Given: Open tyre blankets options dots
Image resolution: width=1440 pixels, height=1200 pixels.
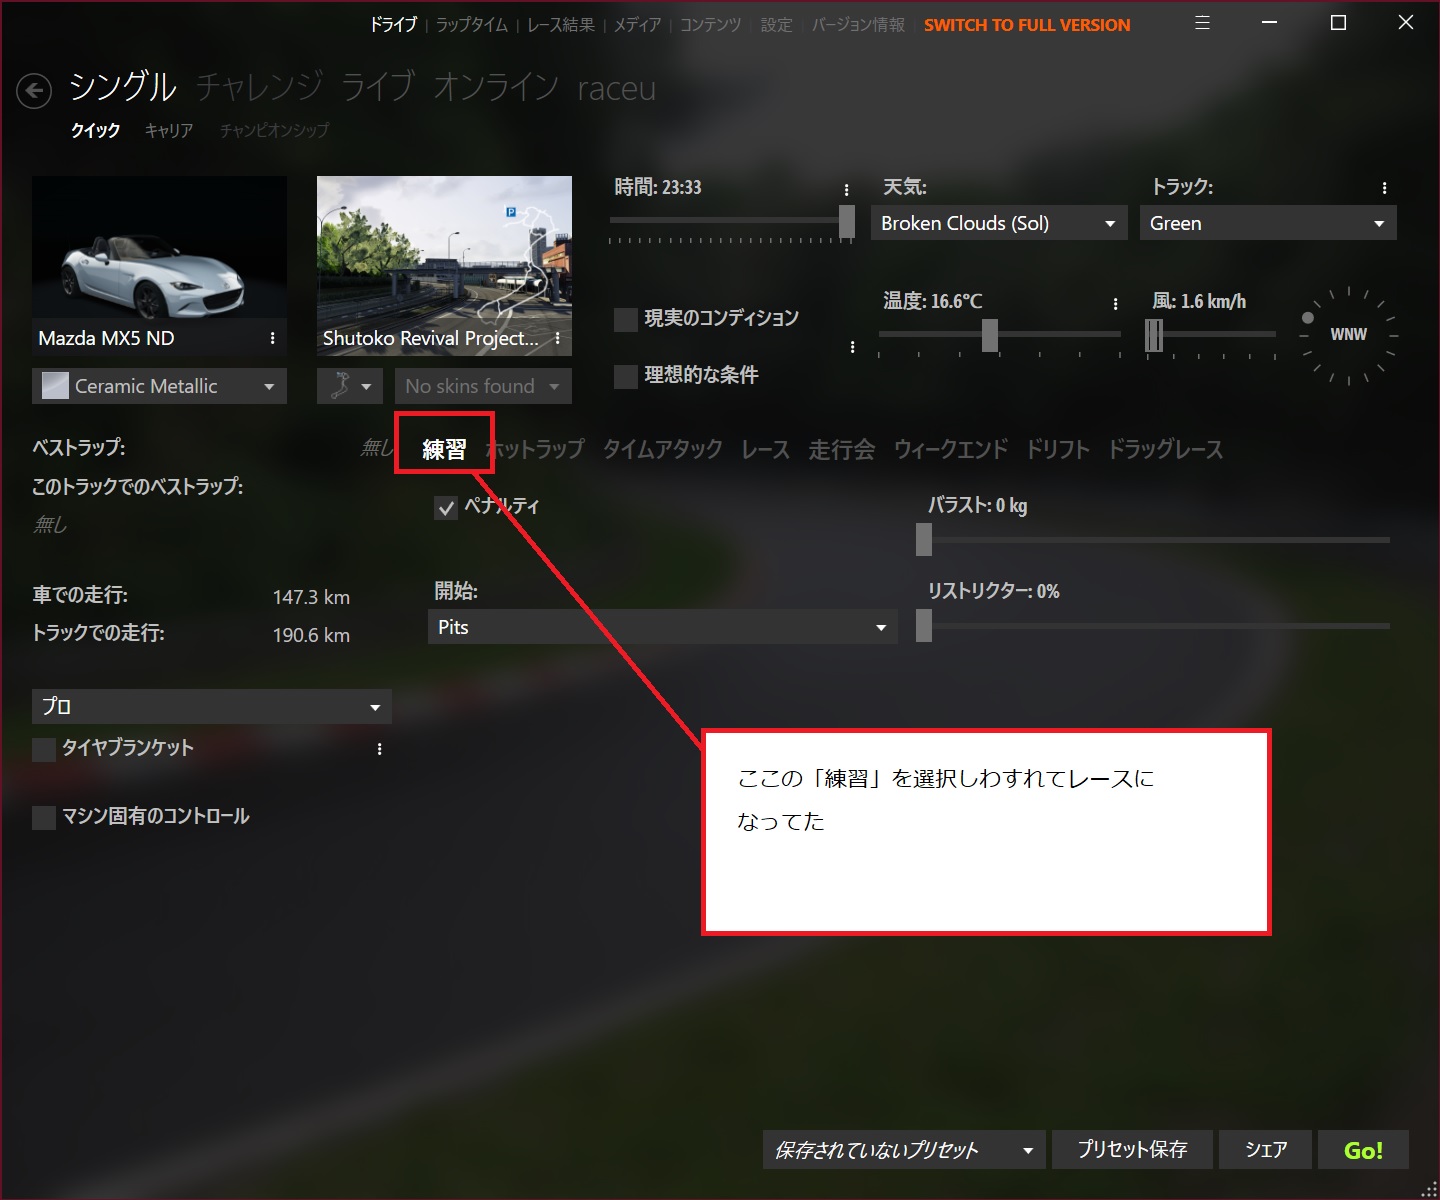Looking at the screenshot, I should 379,749.
